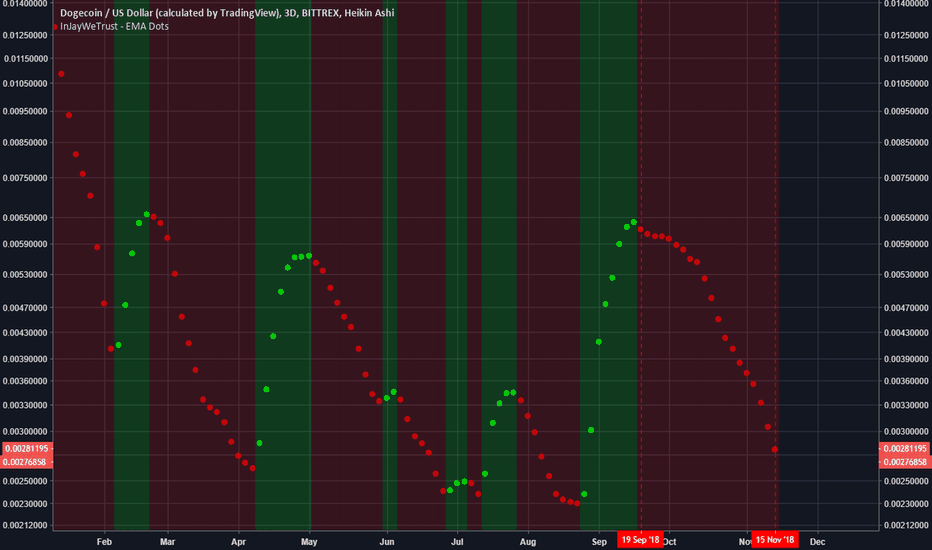The height and width of the screenshot is (550, 932).
Task: Click the right 0.00330000 price axis label
Action: click(x=906, y=406)
